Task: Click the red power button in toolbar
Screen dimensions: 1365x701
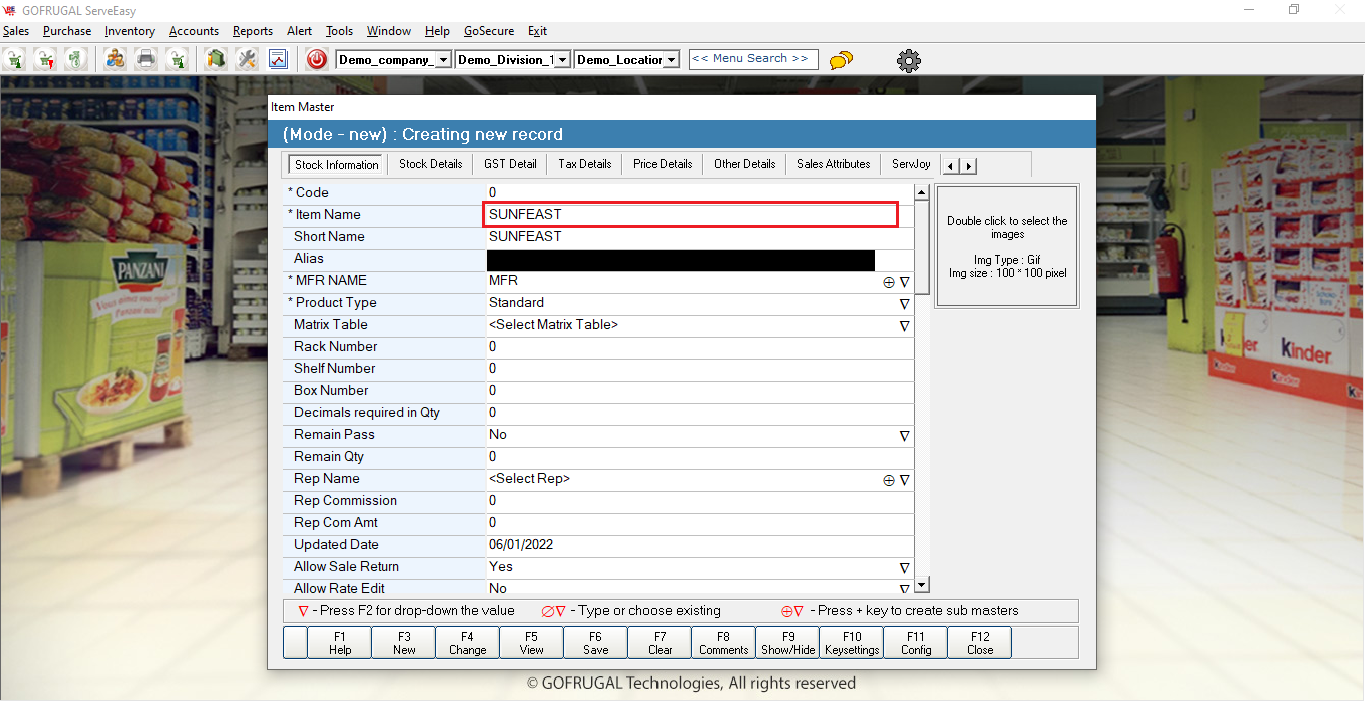Action: tap(317, 59)
